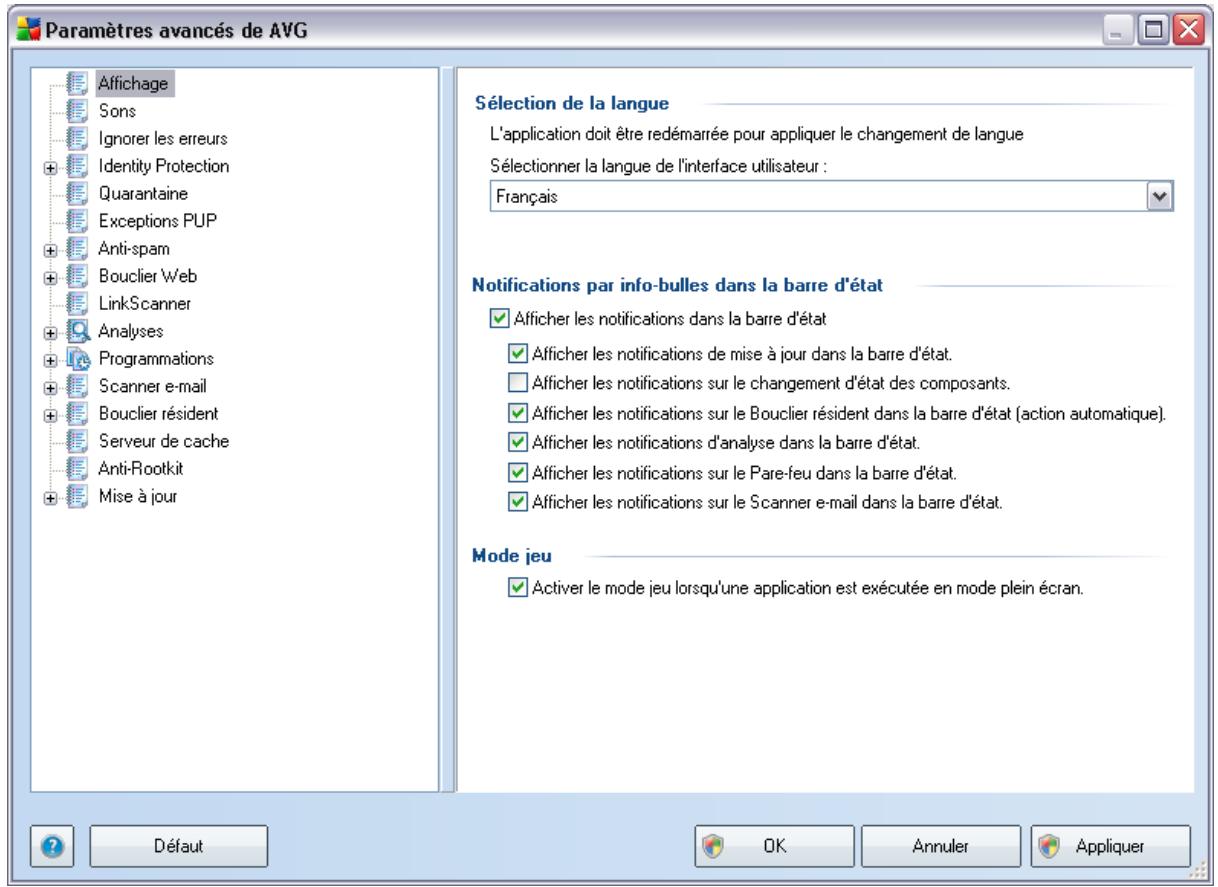Toggle Activer le mode jeu checkbox
Image resolution: width=1218 pixels, height=887 pixels.
coord(517,588)
